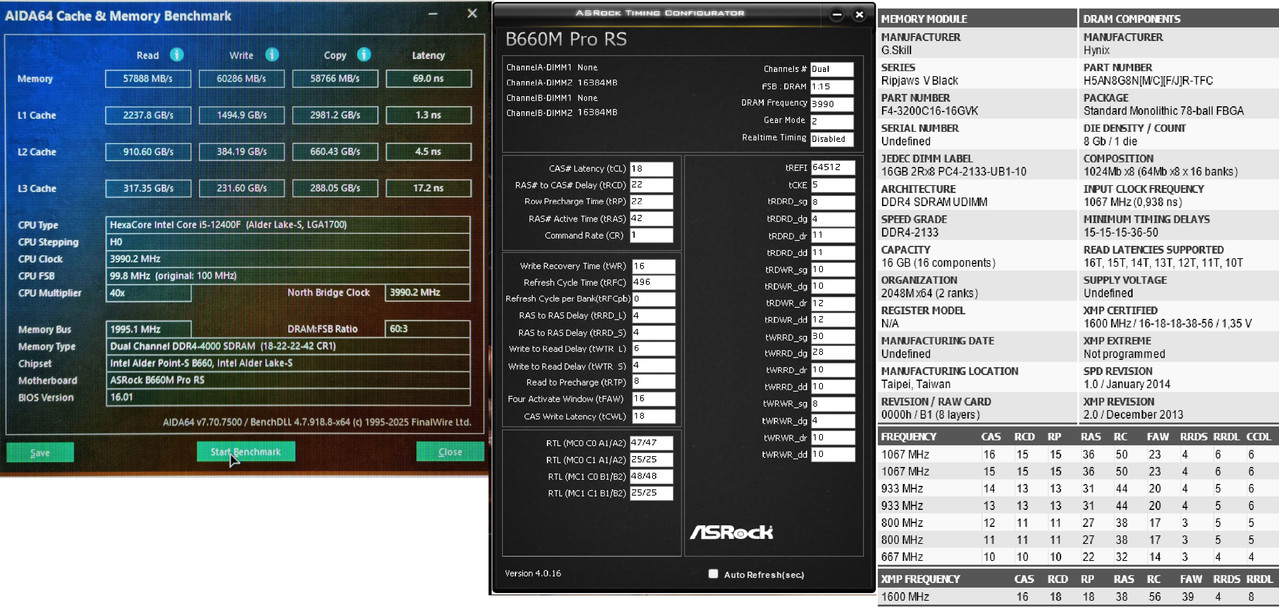1279x610 pixels.
Task: Click the Start Benchmark button
Action: pyautogui.click(x=246, y=452)
